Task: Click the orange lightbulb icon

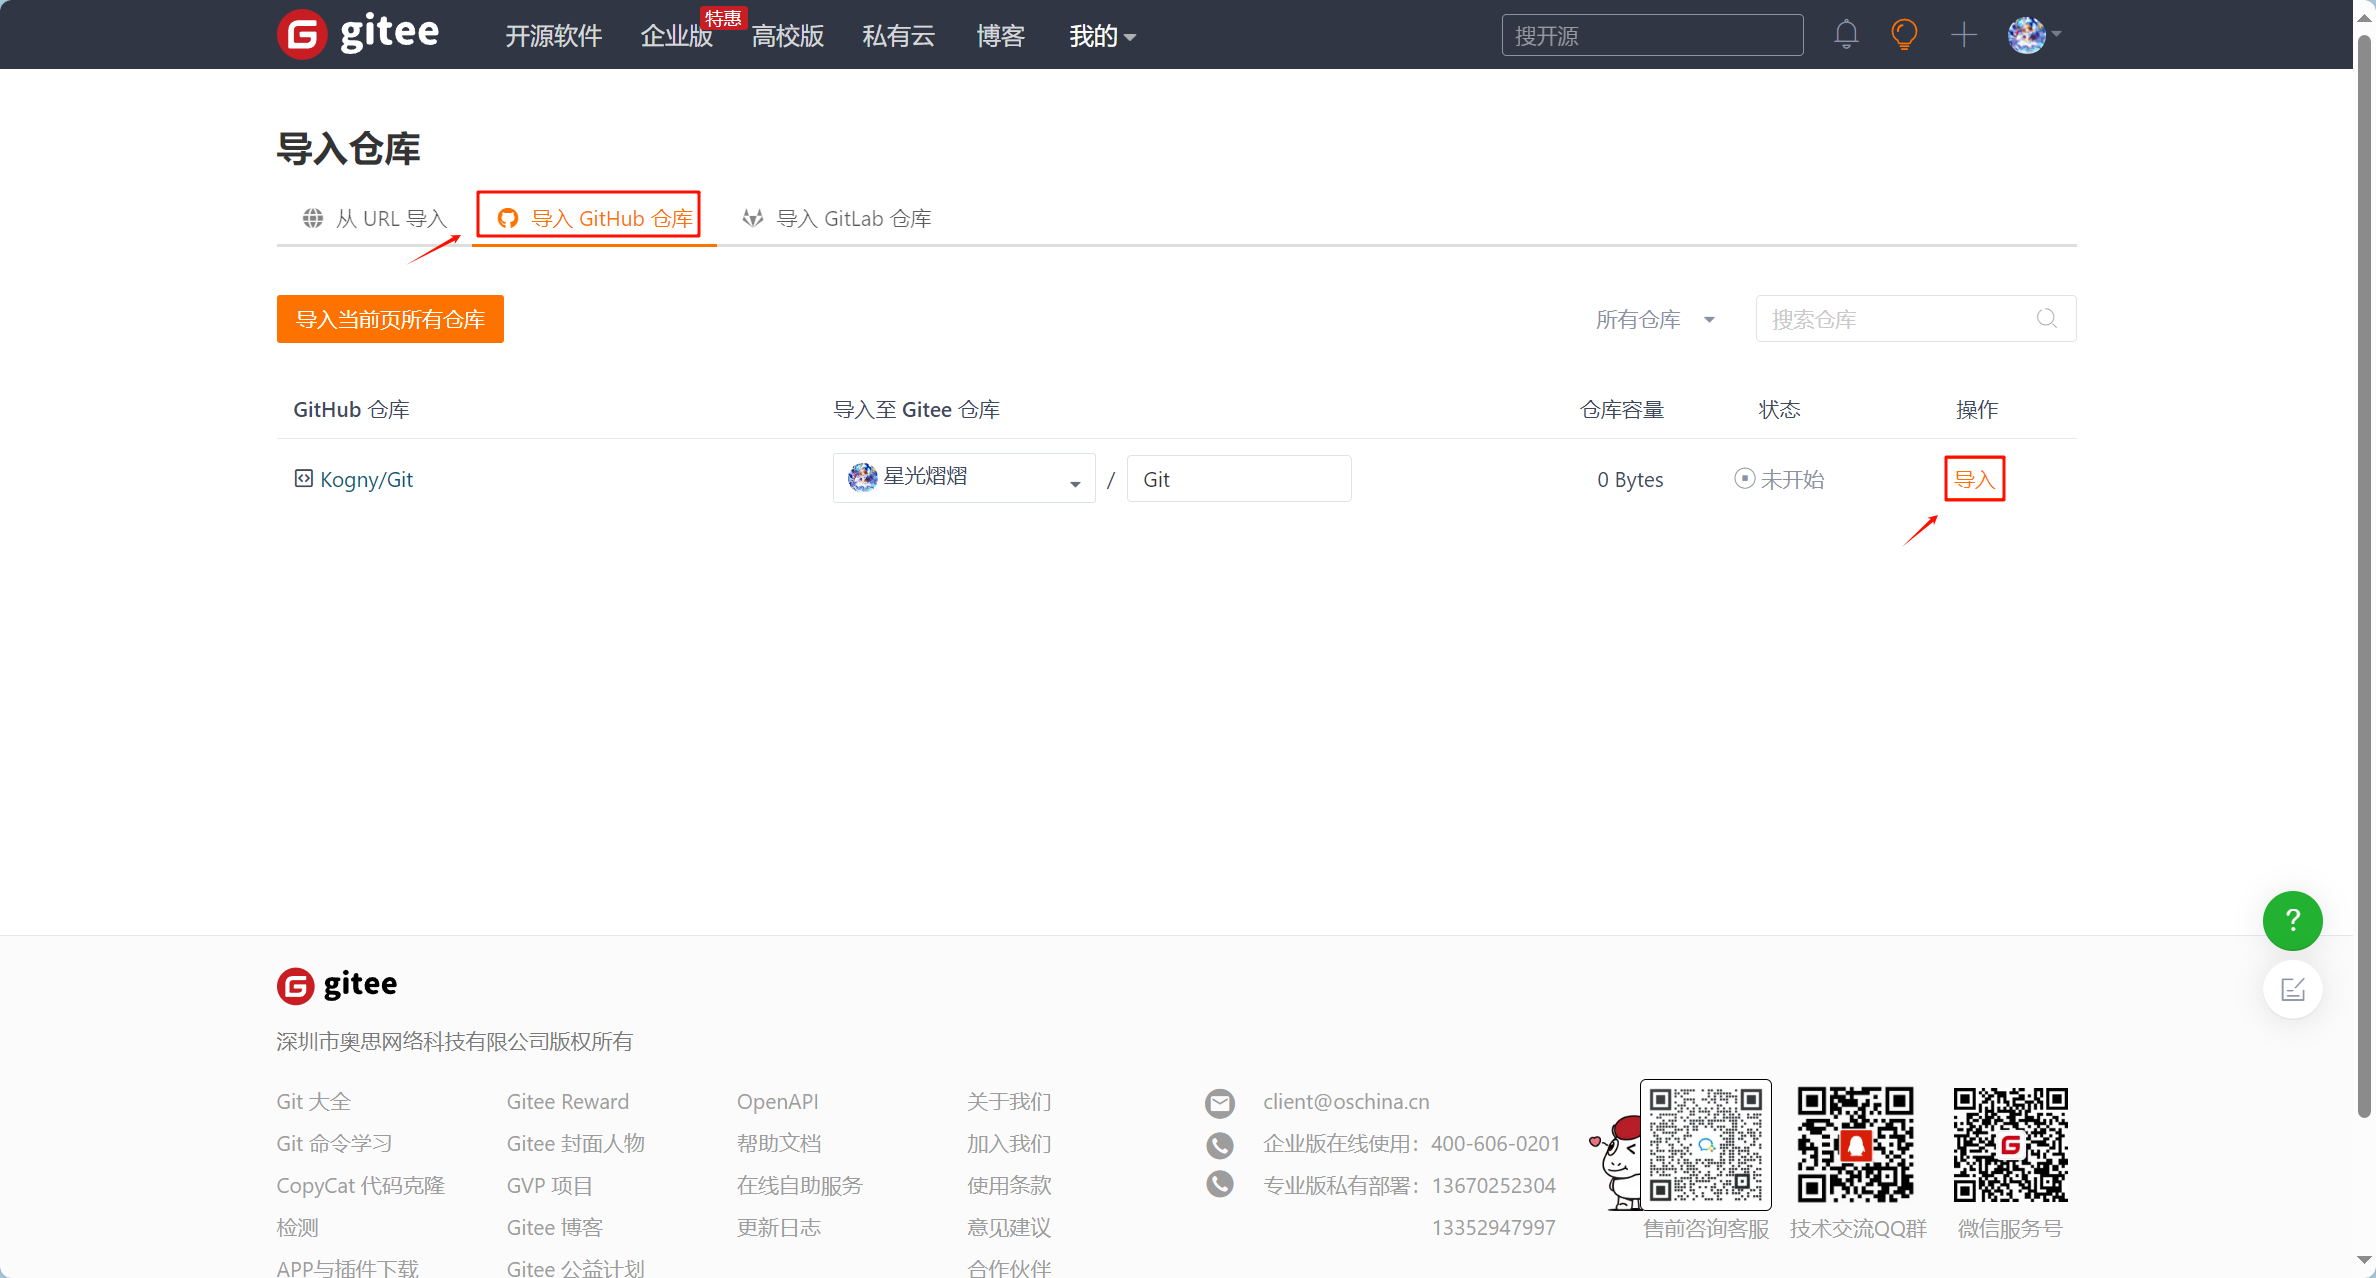Action: [x=1904, y=35]
